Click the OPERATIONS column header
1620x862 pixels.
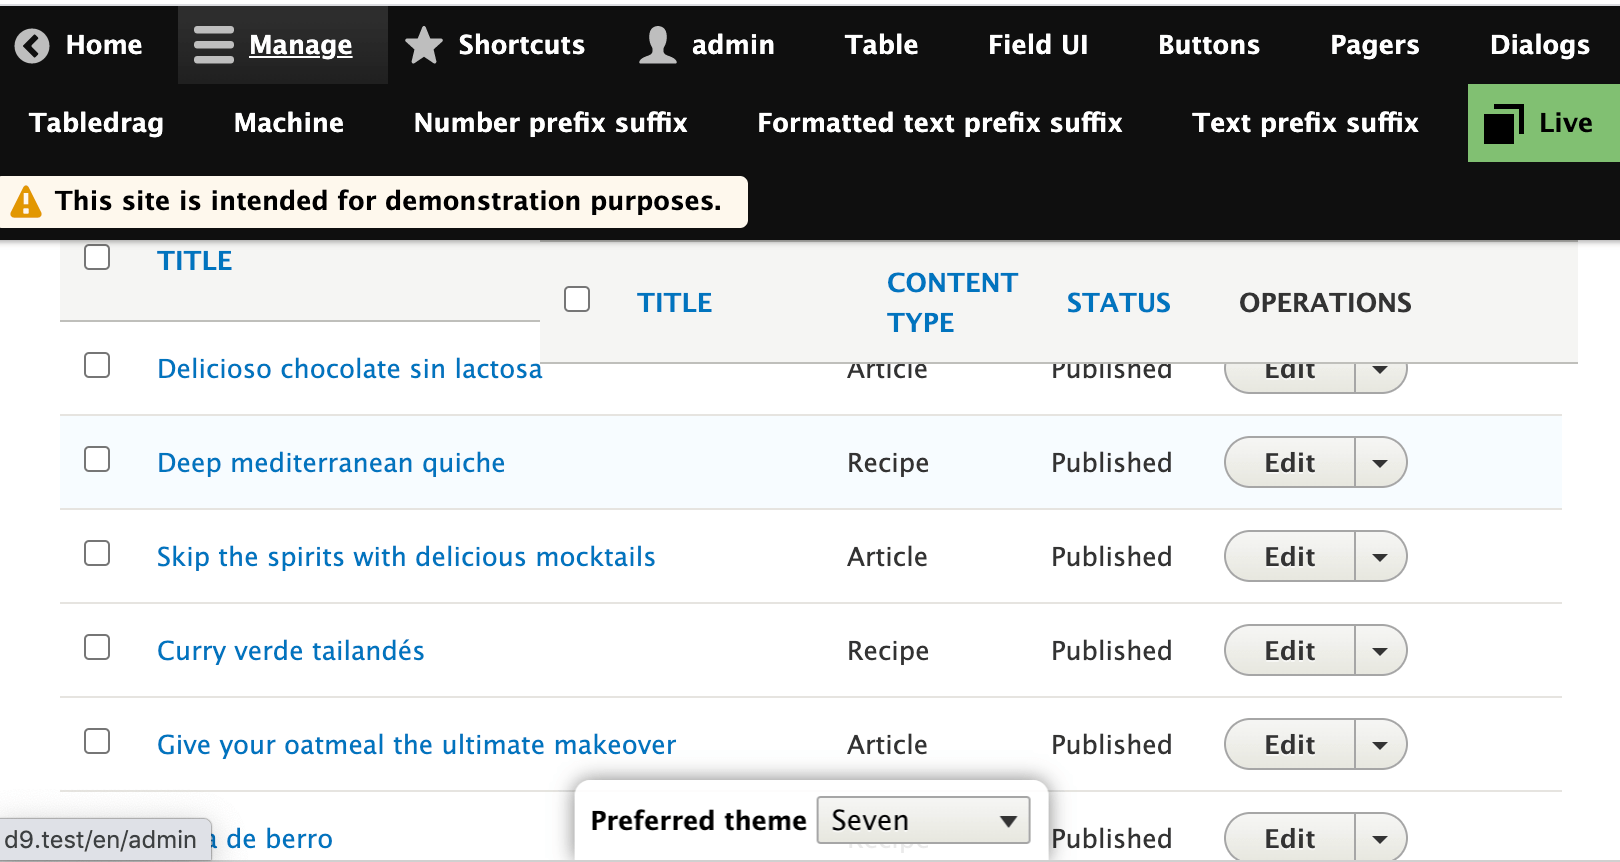click(1325, 303)
